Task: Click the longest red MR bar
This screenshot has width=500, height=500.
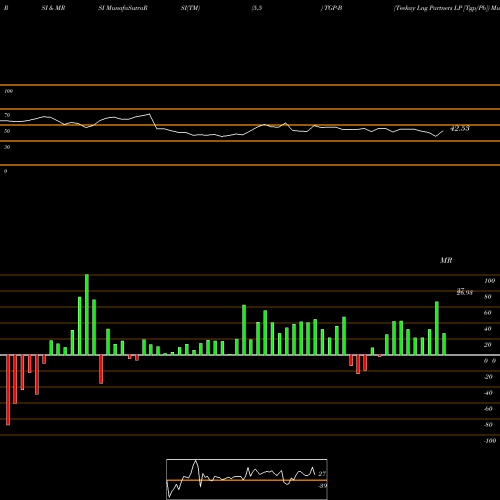Action: (x=8, y=390)
